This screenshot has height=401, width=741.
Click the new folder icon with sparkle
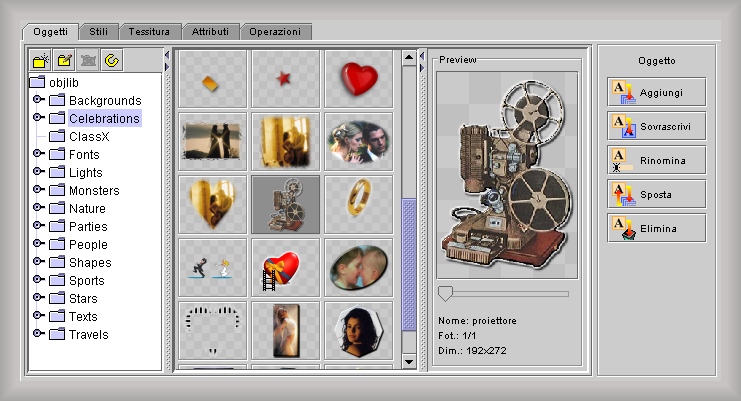pyautogui.click(x=40, y=61)
